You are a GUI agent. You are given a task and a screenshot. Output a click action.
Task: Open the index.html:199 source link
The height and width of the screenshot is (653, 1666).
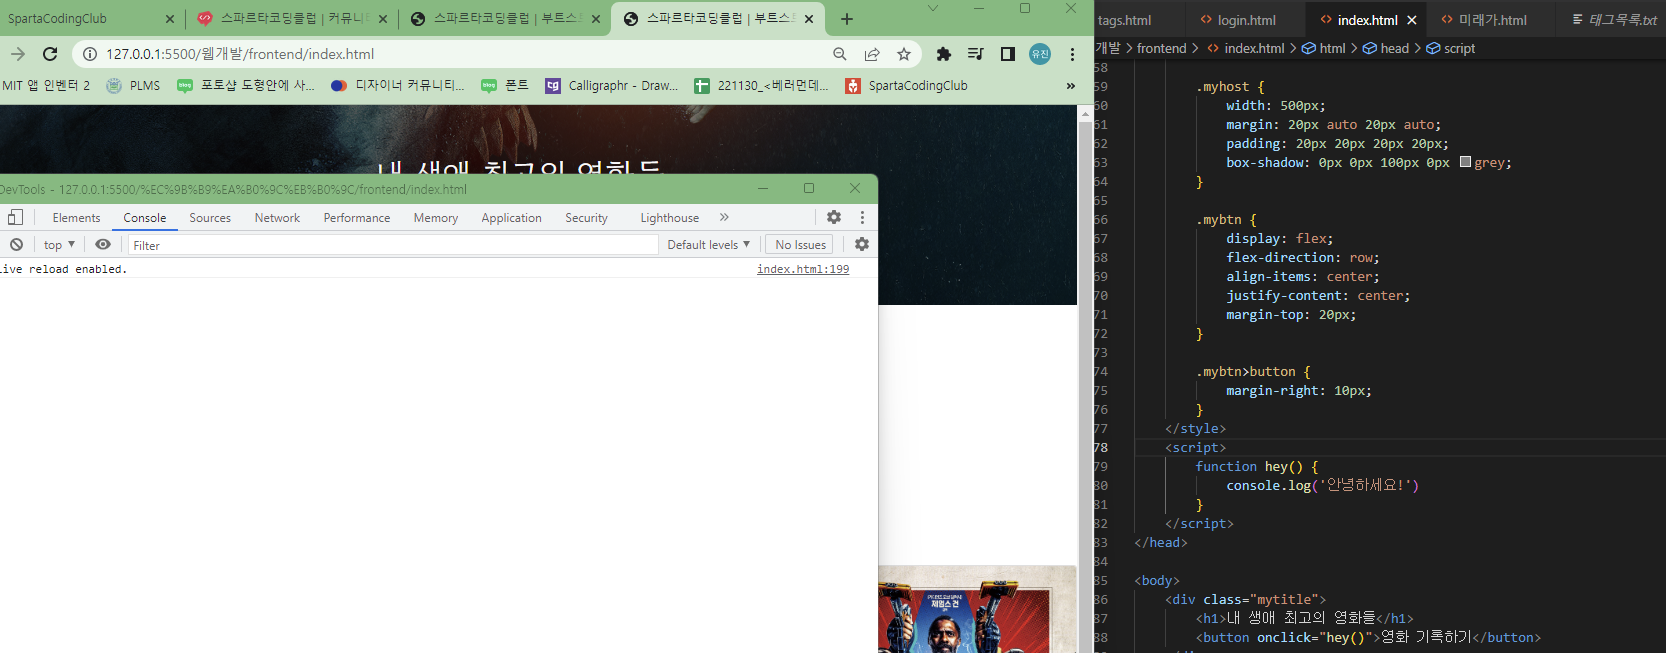(x=803, y=269)
